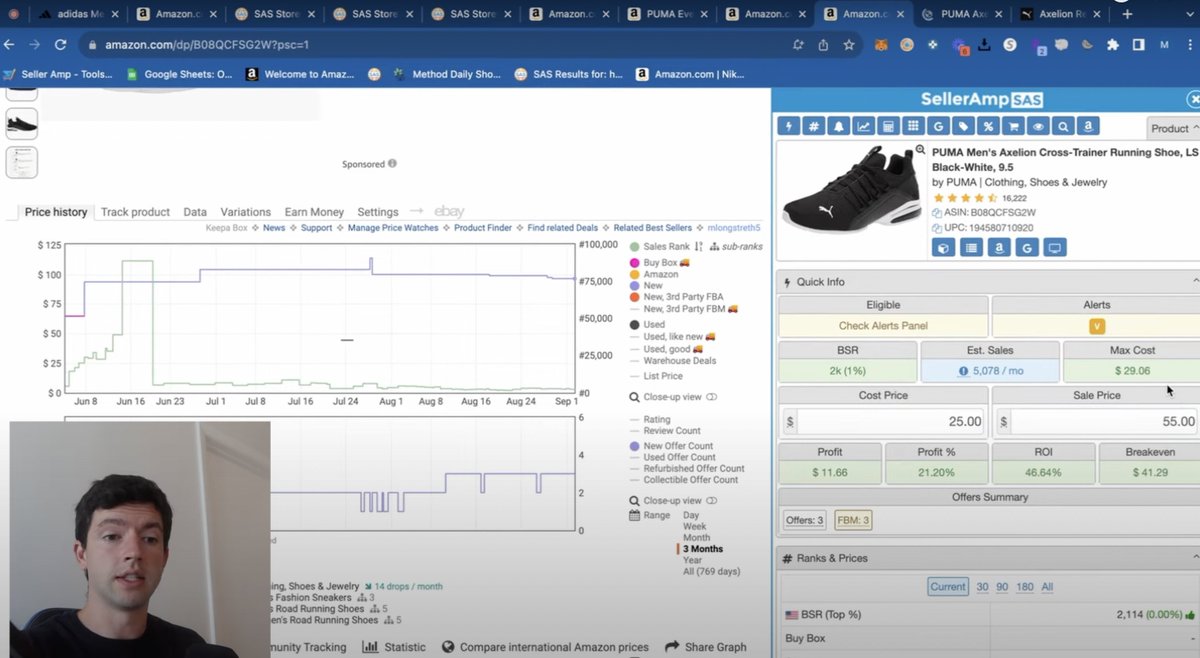Toggle the Used series in Keepa legend
Screen dimensions: 1200x658
[x=636, y=325]
